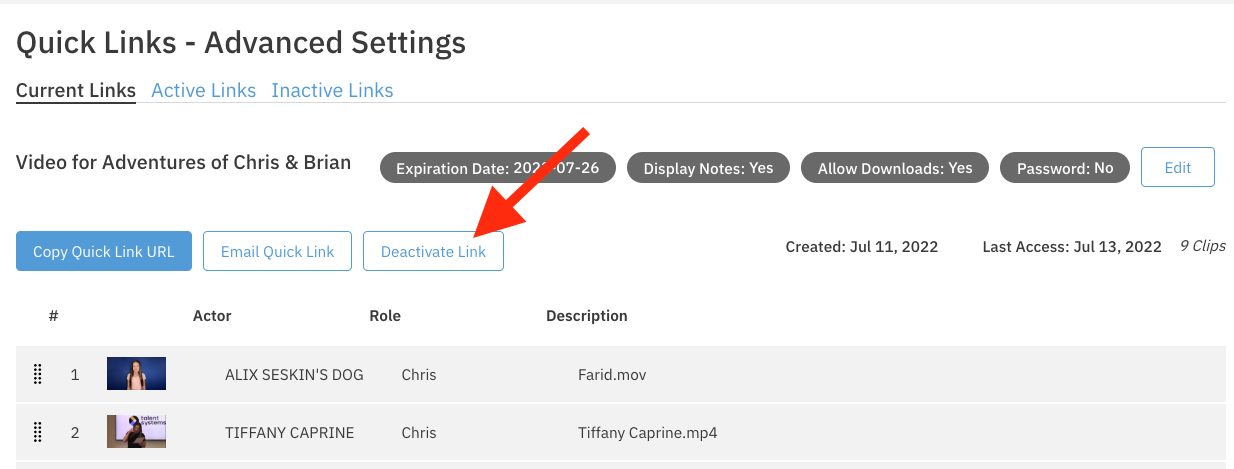The image size is (1234, 469).
Task: Click the Actor column header
Action: pyautogui.click(x=212, y=316)
